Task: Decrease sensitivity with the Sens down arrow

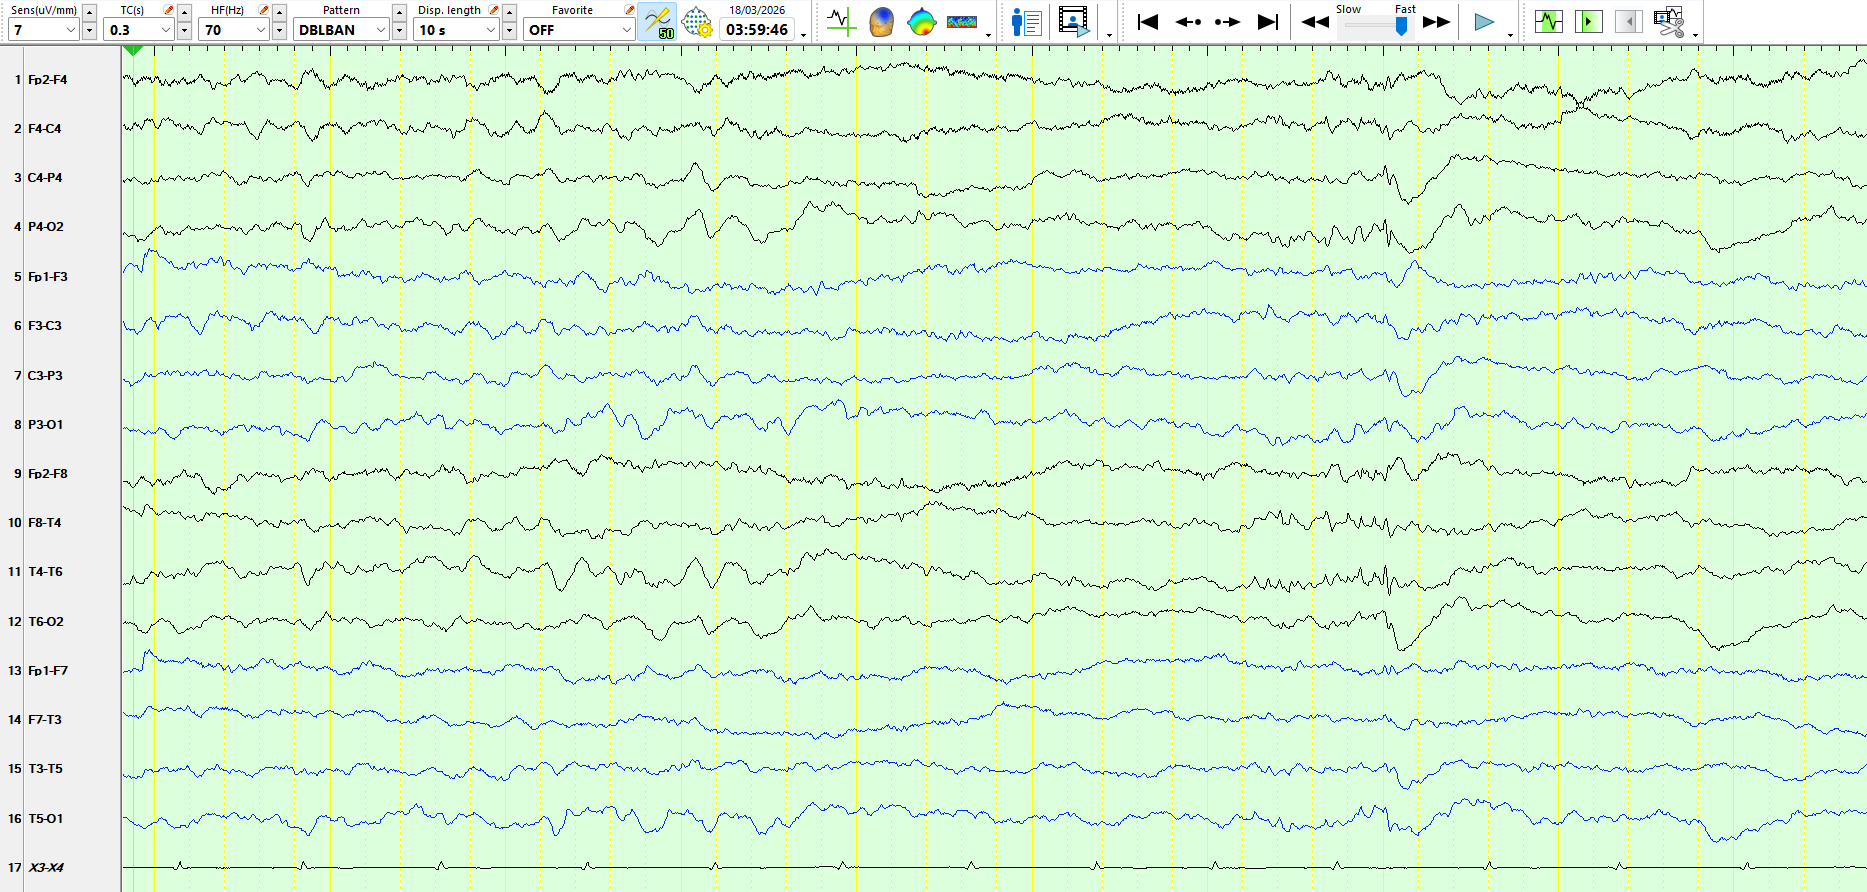Action: [x=89, y=30]
